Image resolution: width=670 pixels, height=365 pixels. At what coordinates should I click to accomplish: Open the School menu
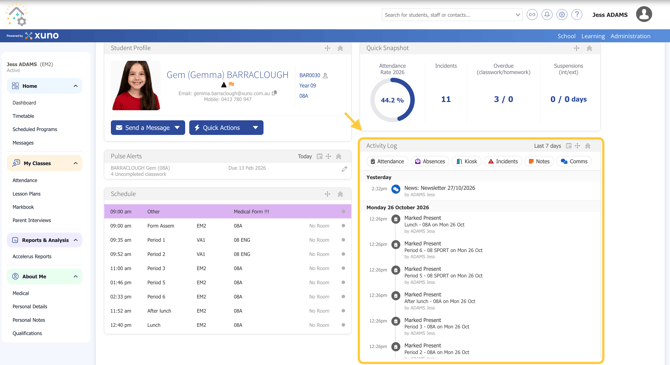(x=566, y=36)
